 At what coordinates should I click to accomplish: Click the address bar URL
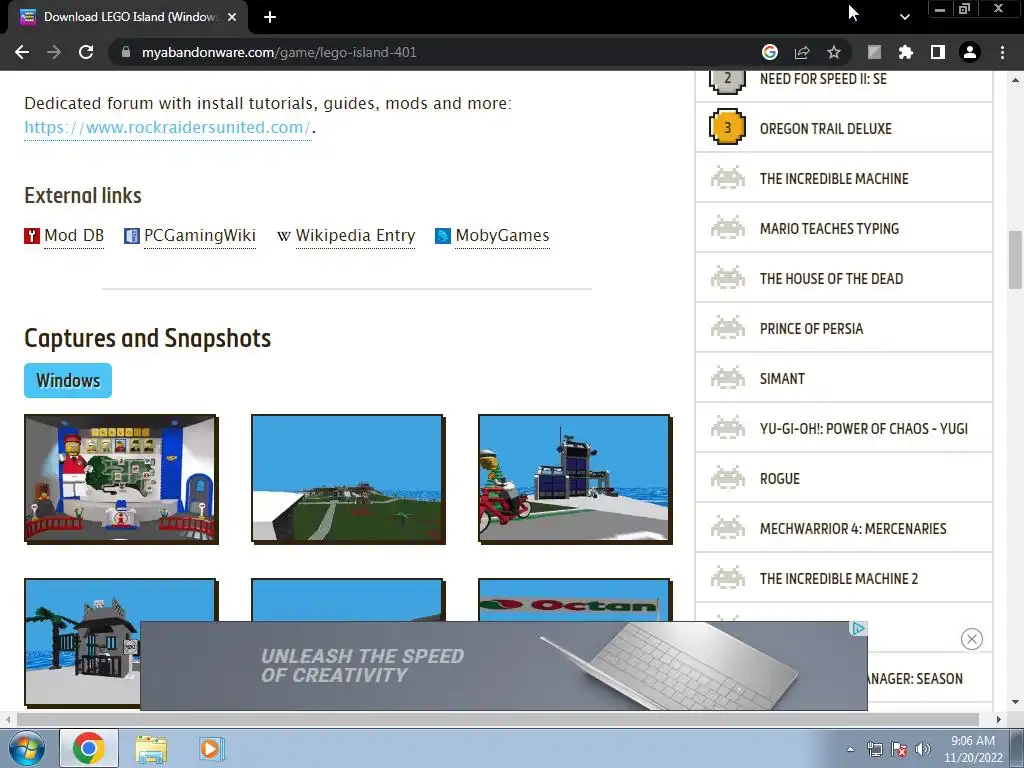(279, 52)
